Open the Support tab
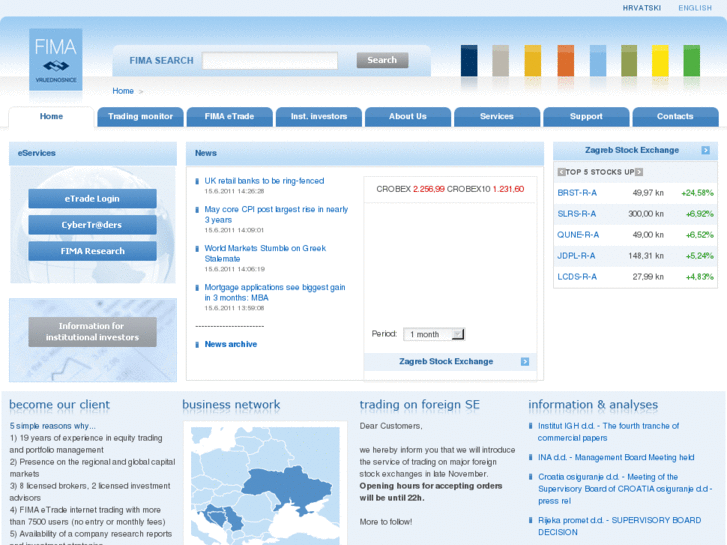 click(x=586, y=117)
